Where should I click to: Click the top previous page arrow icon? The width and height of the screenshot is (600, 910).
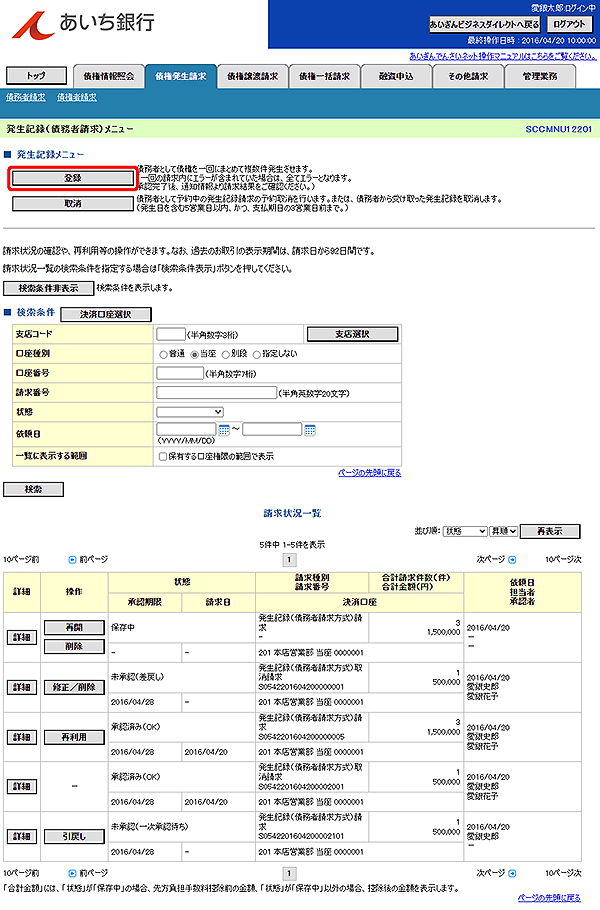[73, 560]
